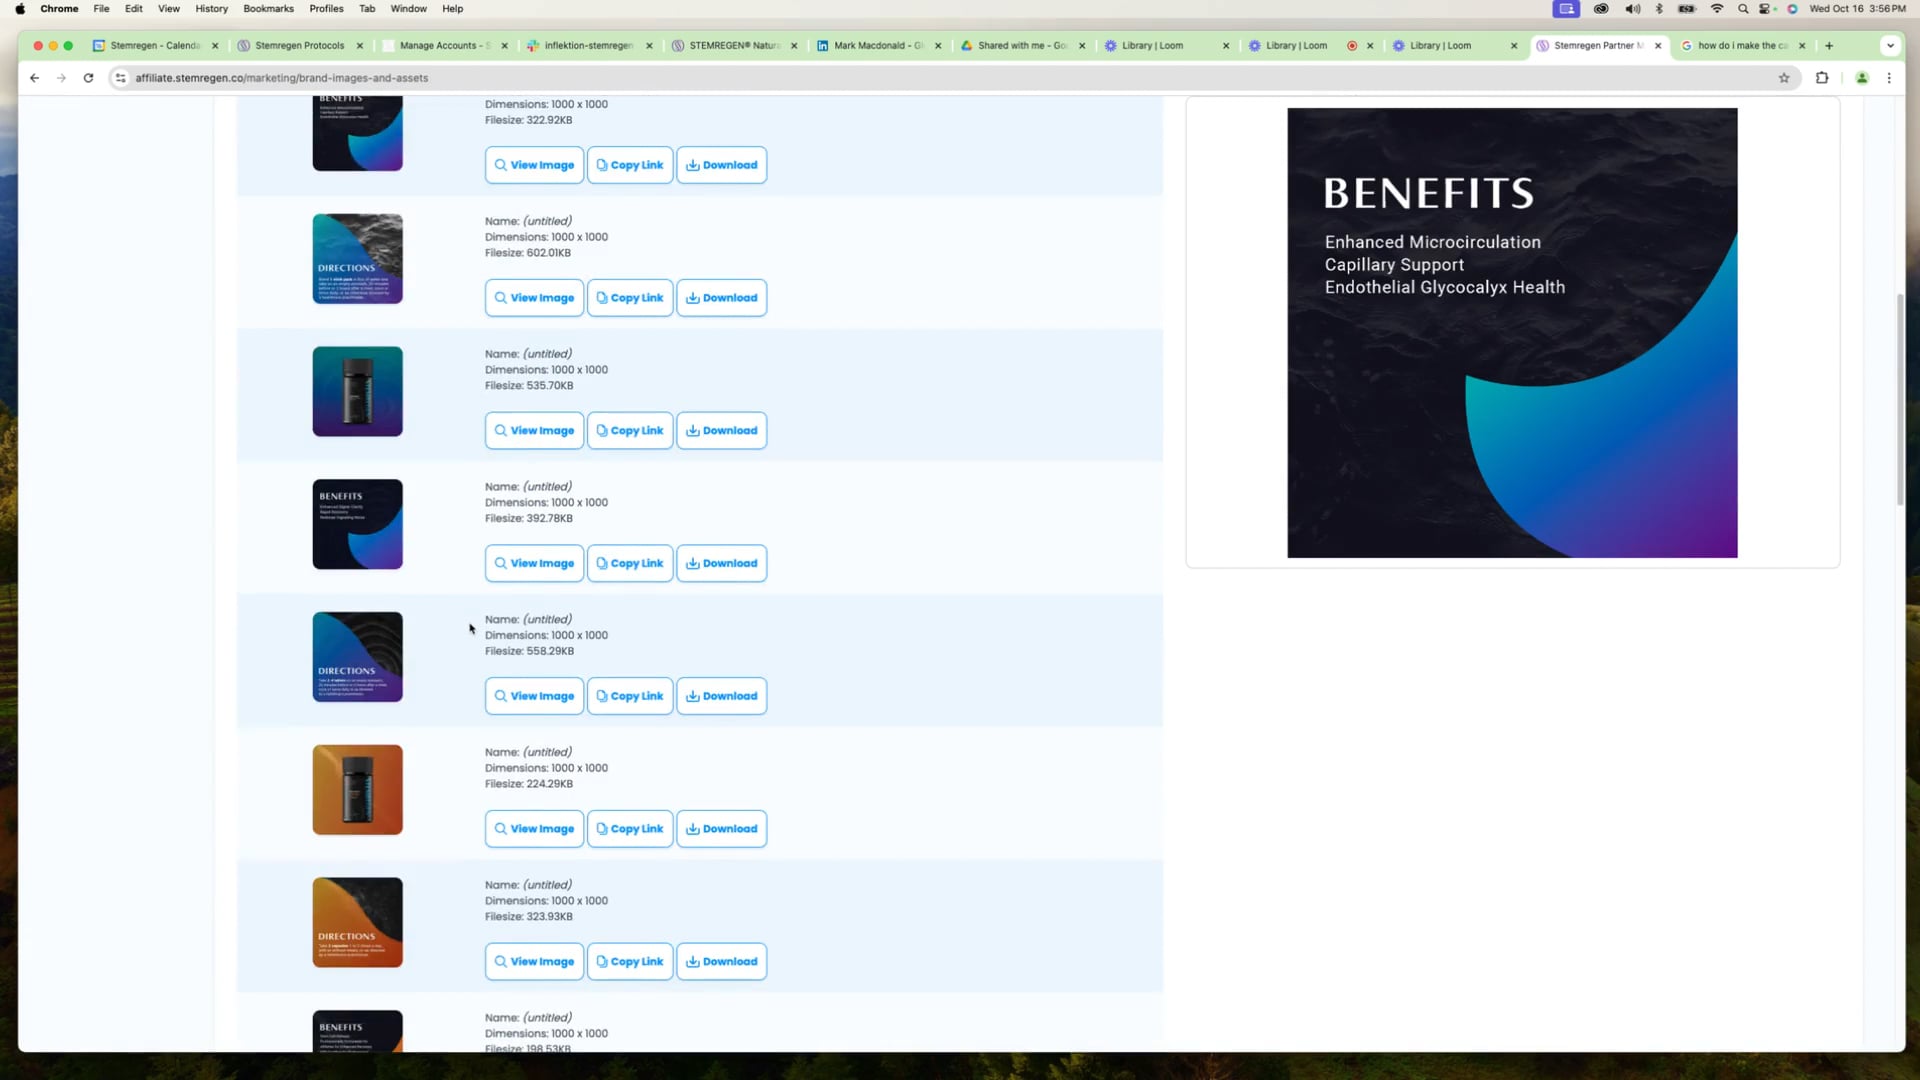The height and width of the screenshot is (1080, 1920).
Task: Download the 602.01KB image asset
Action: point(721,297)
